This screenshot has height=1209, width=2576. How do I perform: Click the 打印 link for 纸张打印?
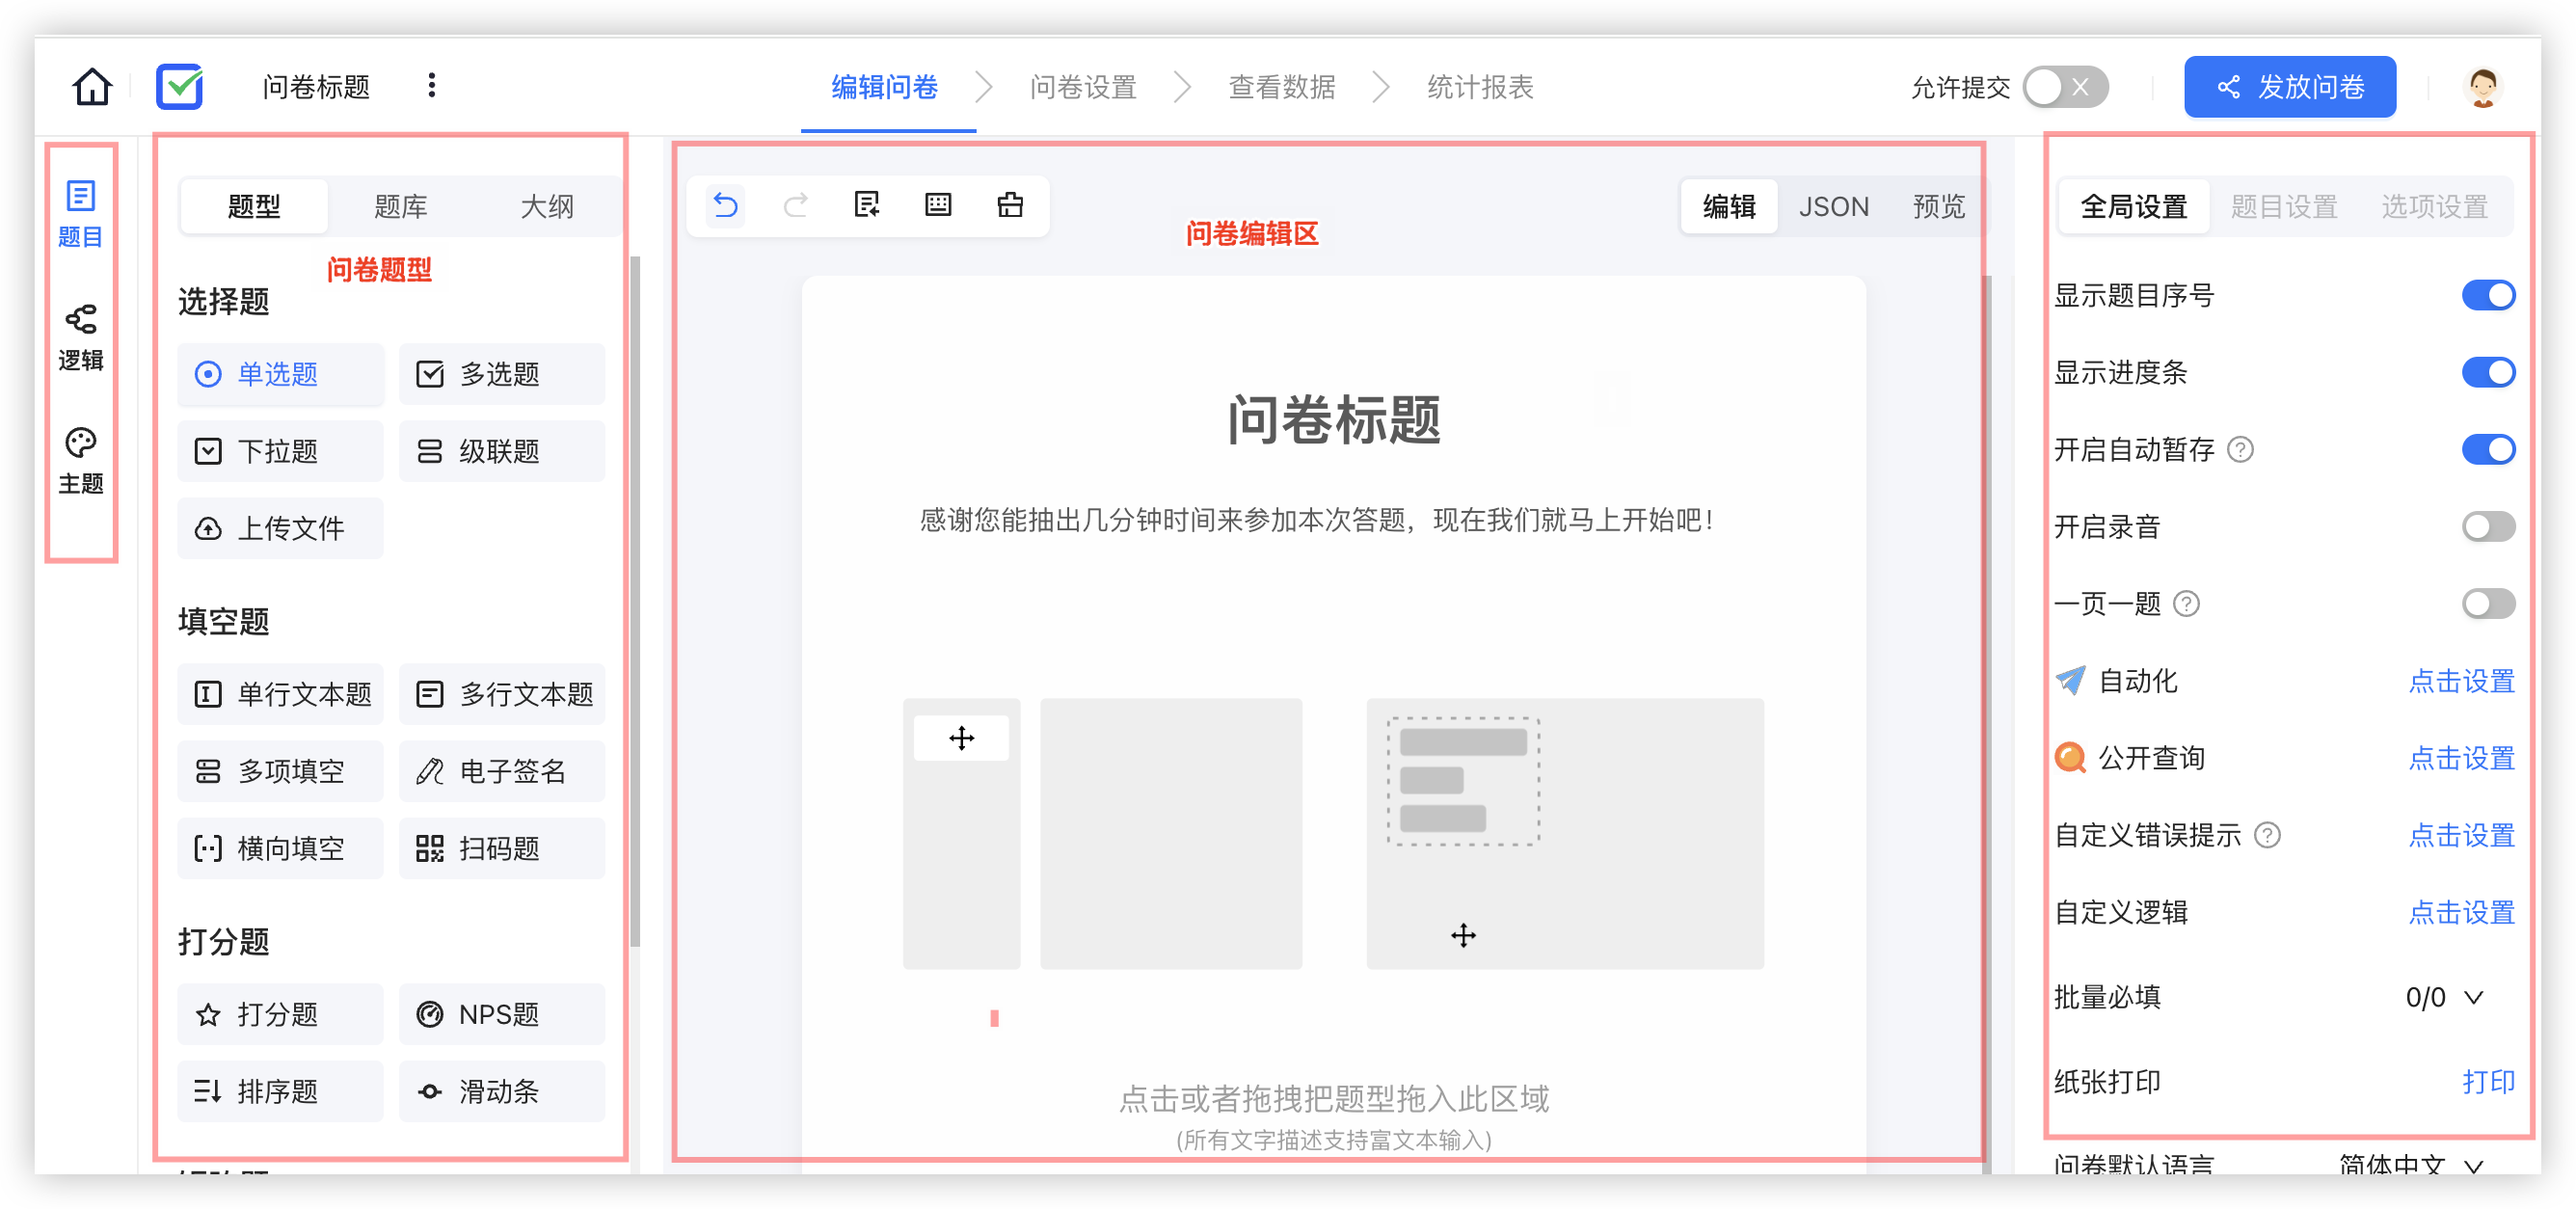tap(2488, 1081)
